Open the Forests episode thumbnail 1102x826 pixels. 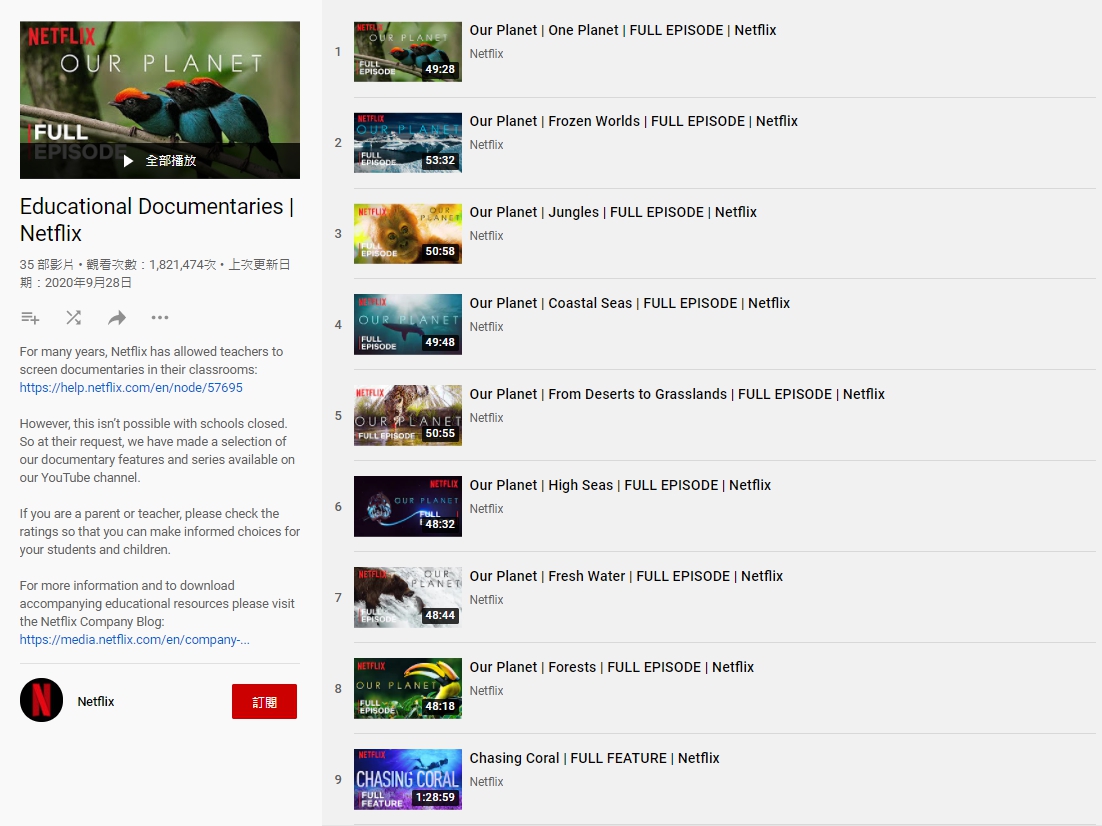(x=408, y=688)
